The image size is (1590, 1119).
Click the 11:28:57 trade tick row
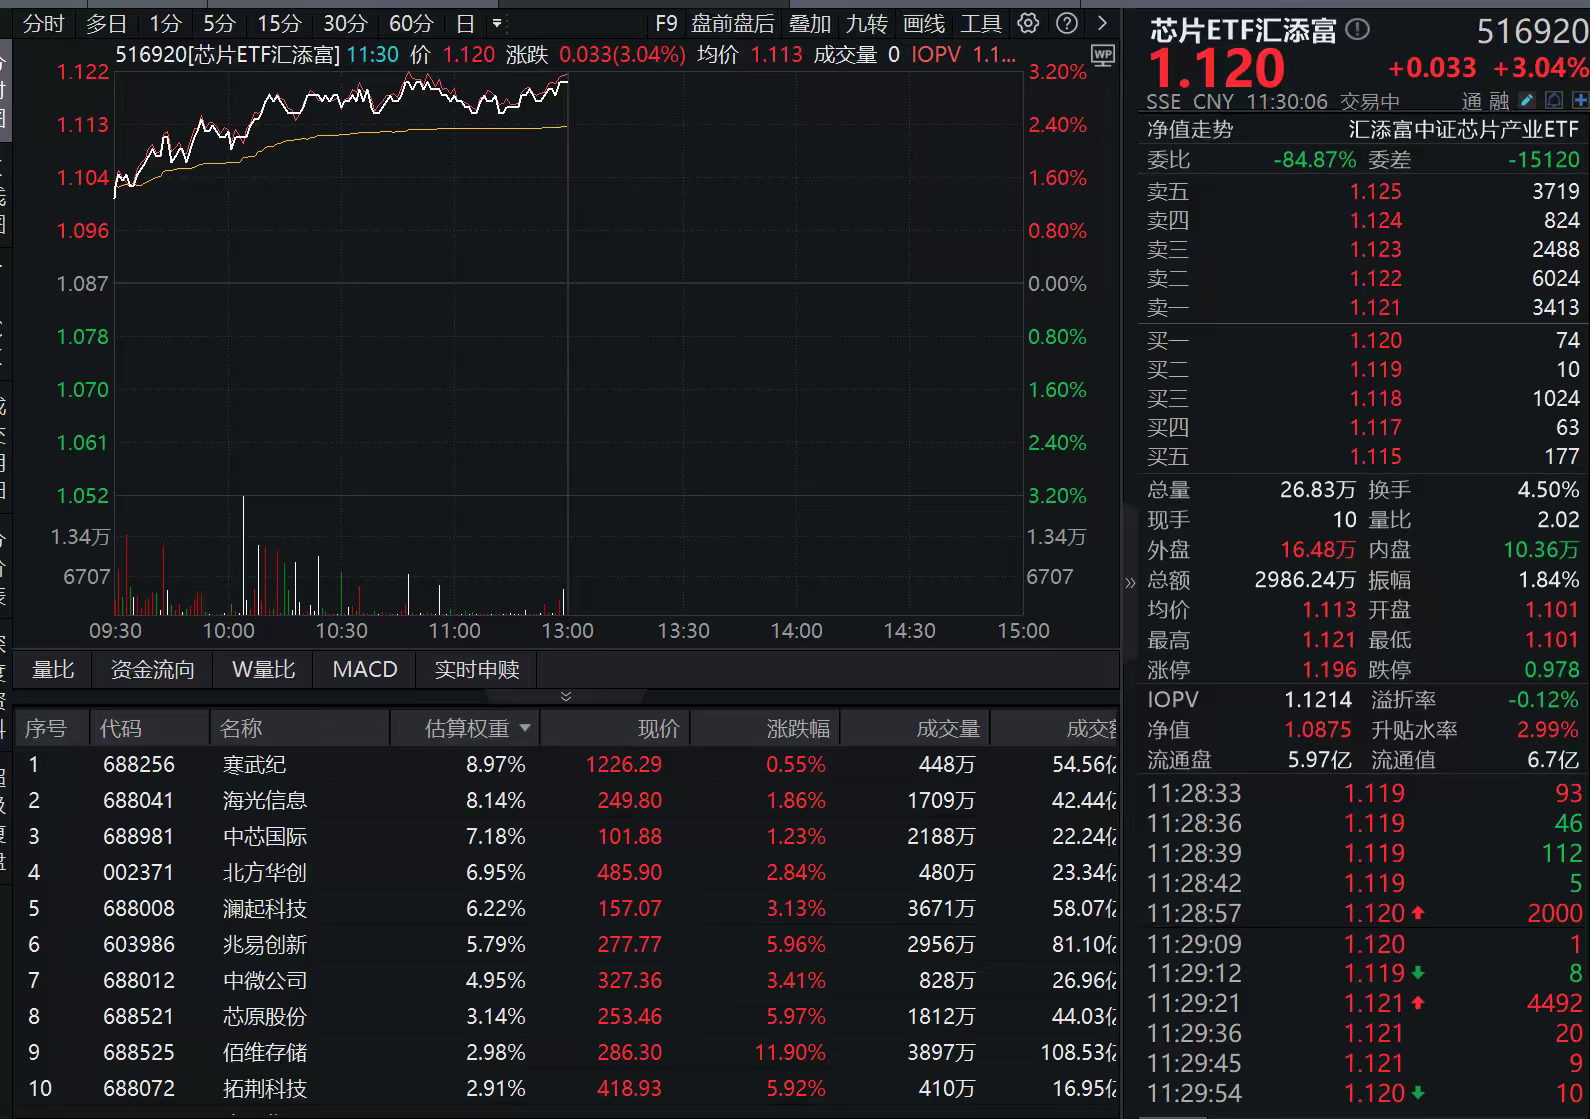coord(1364,914)
